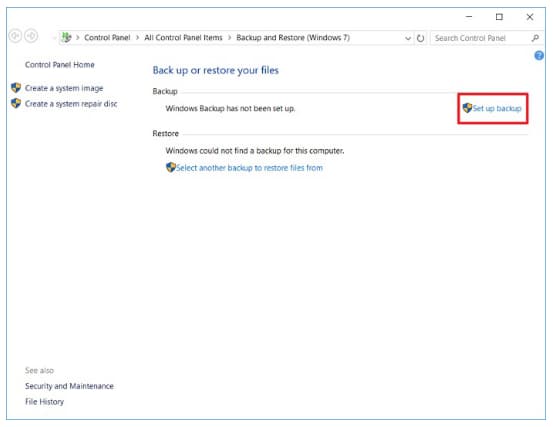Select All Control Panel Items breadcrumb

click(x=183, y=37)
